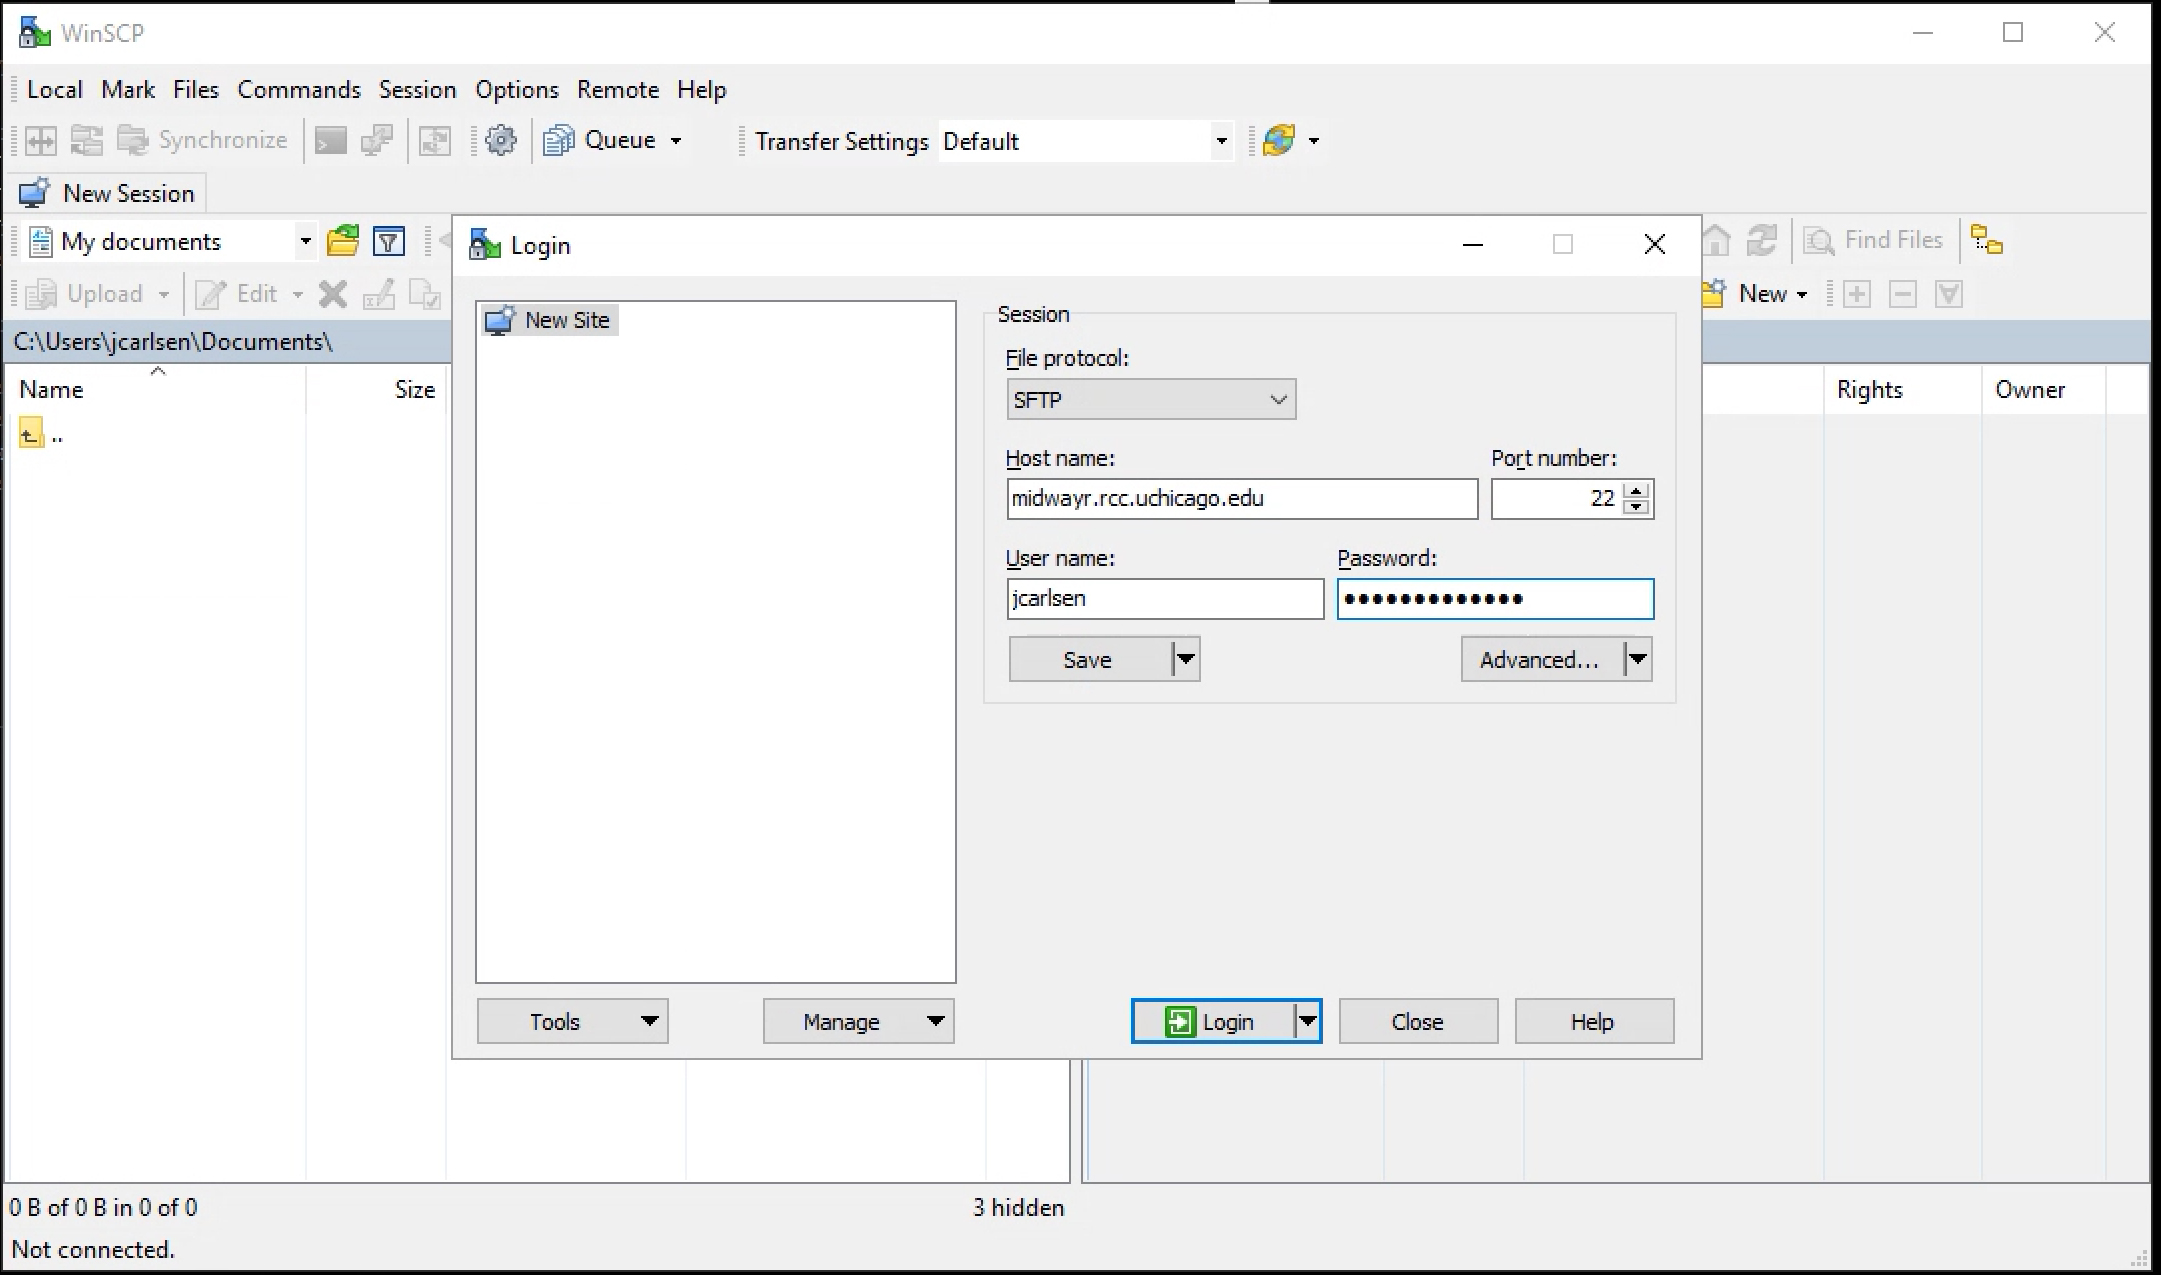This screenshot has height=1275, width=2161.
Task: Open the Remote menu
Action: (x=618, y=90)
